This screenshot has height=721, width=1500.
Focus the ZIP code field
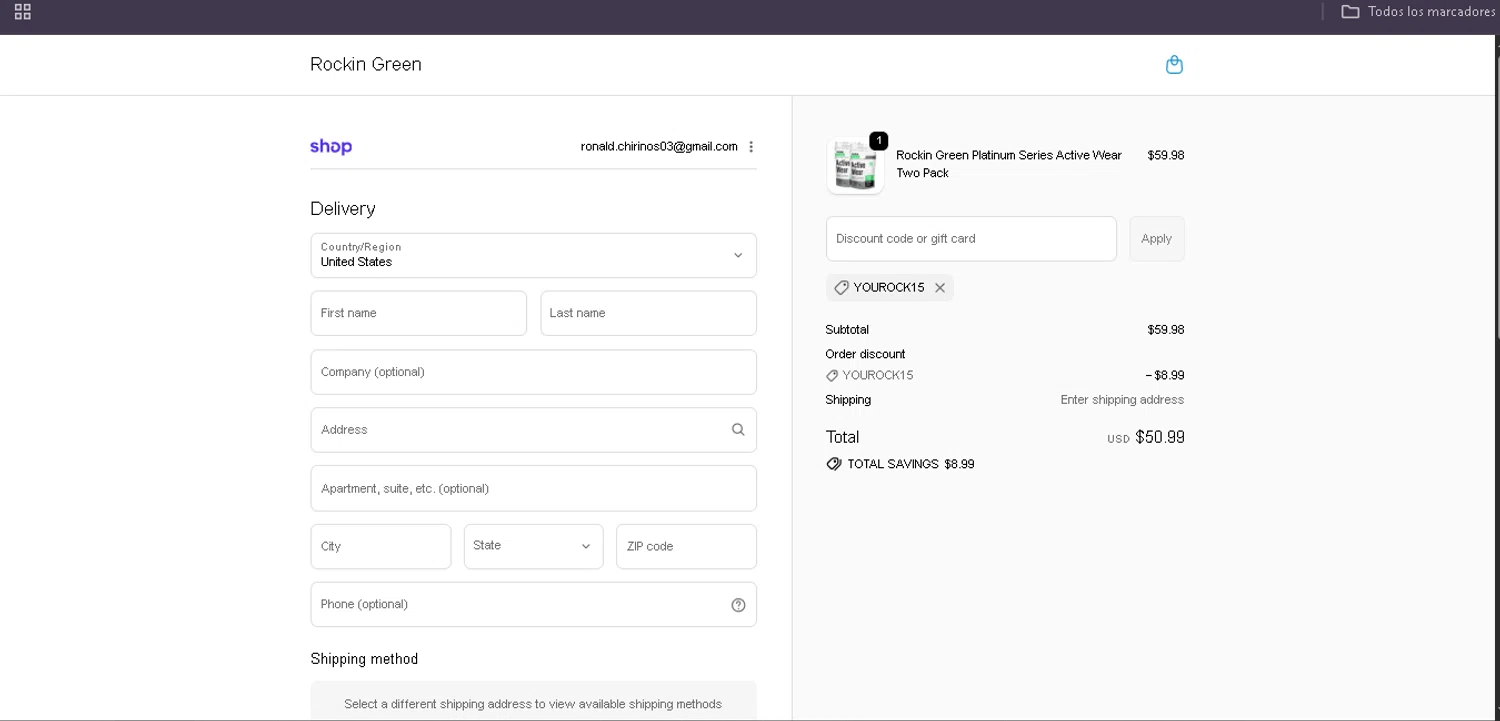pos(686,546)
